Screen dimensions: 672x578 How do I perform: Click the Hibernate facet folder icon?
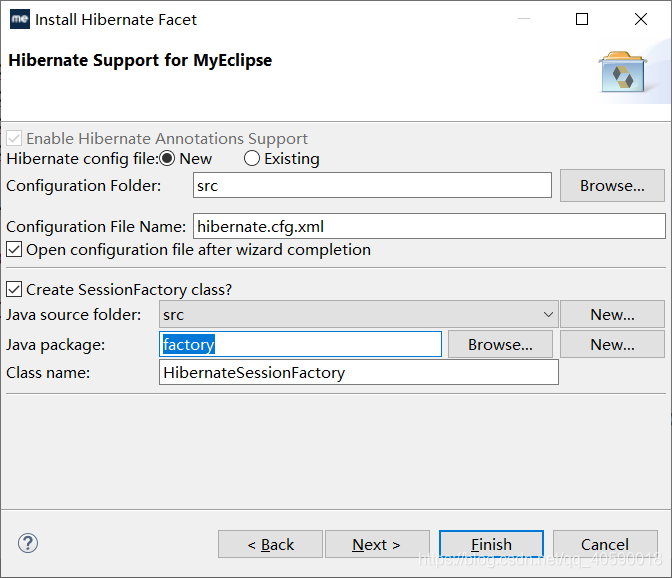(622, 72)
